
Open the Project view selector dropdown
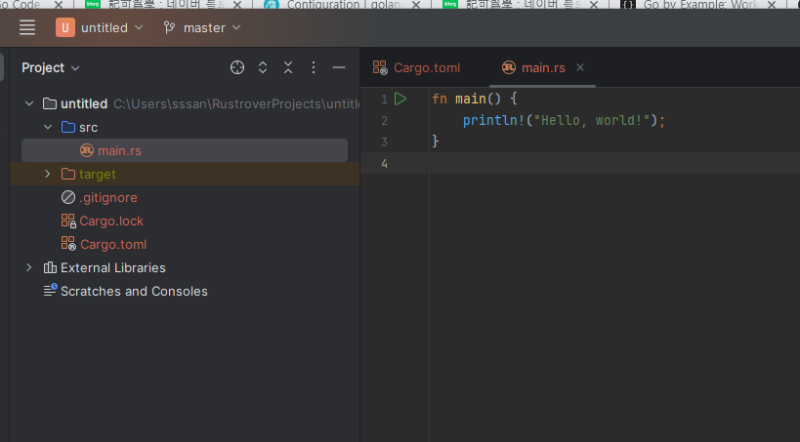(x=51, y=68)
